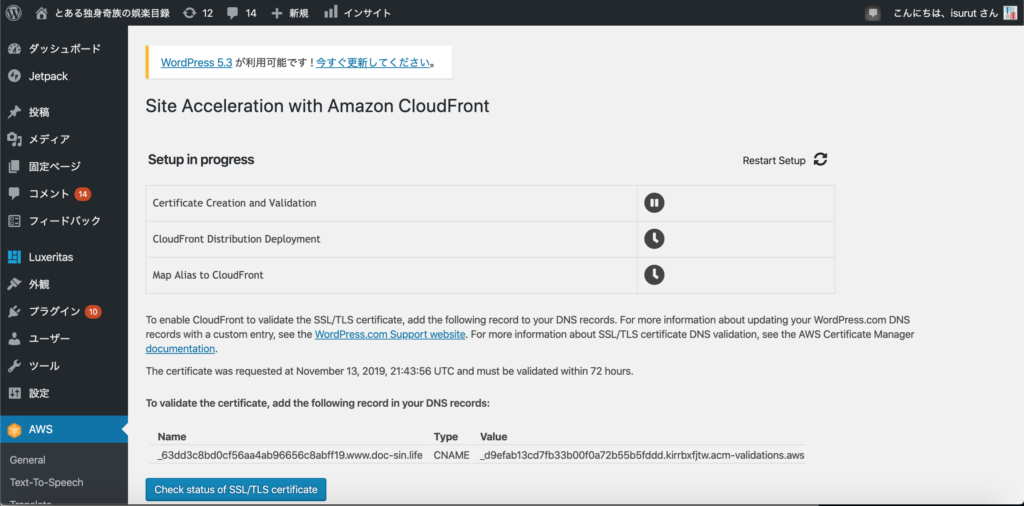
Task: Select the AWS sidebar menu item
Action: tap(64, 430)
